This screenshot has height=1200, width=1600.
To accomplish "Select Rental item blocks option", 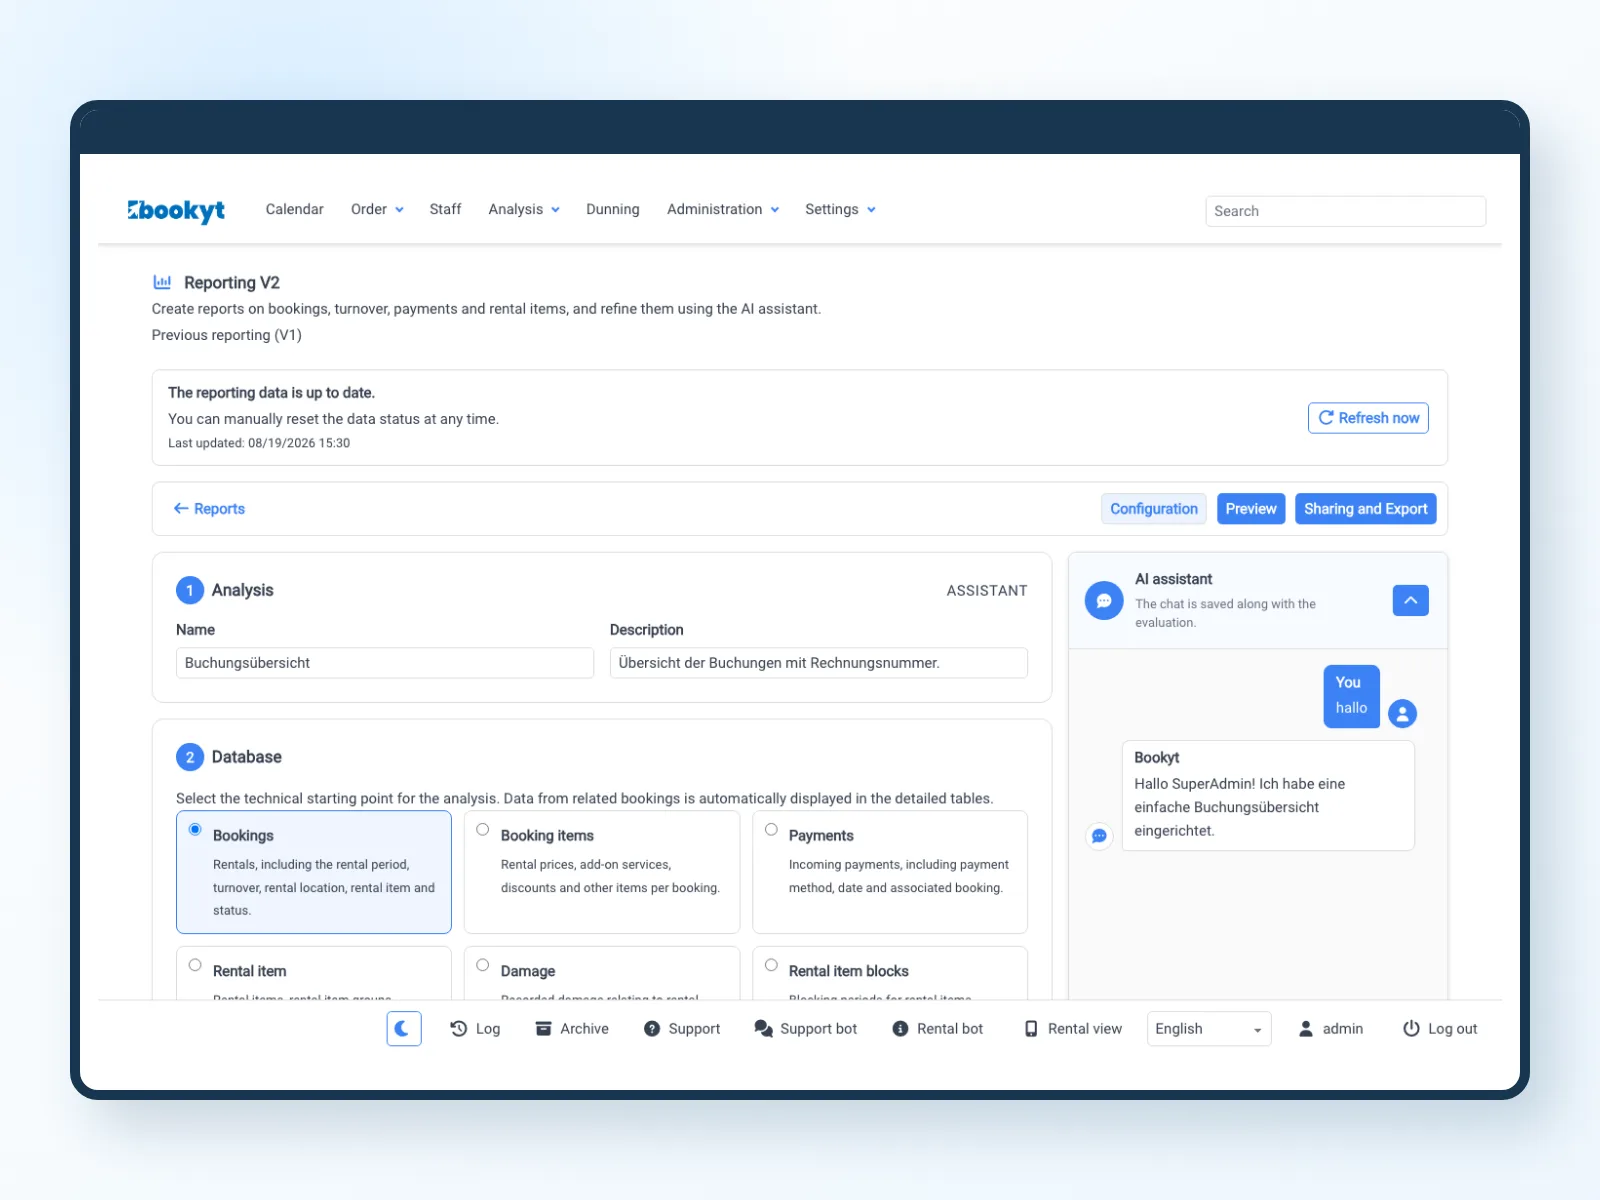I will point(890,973).
